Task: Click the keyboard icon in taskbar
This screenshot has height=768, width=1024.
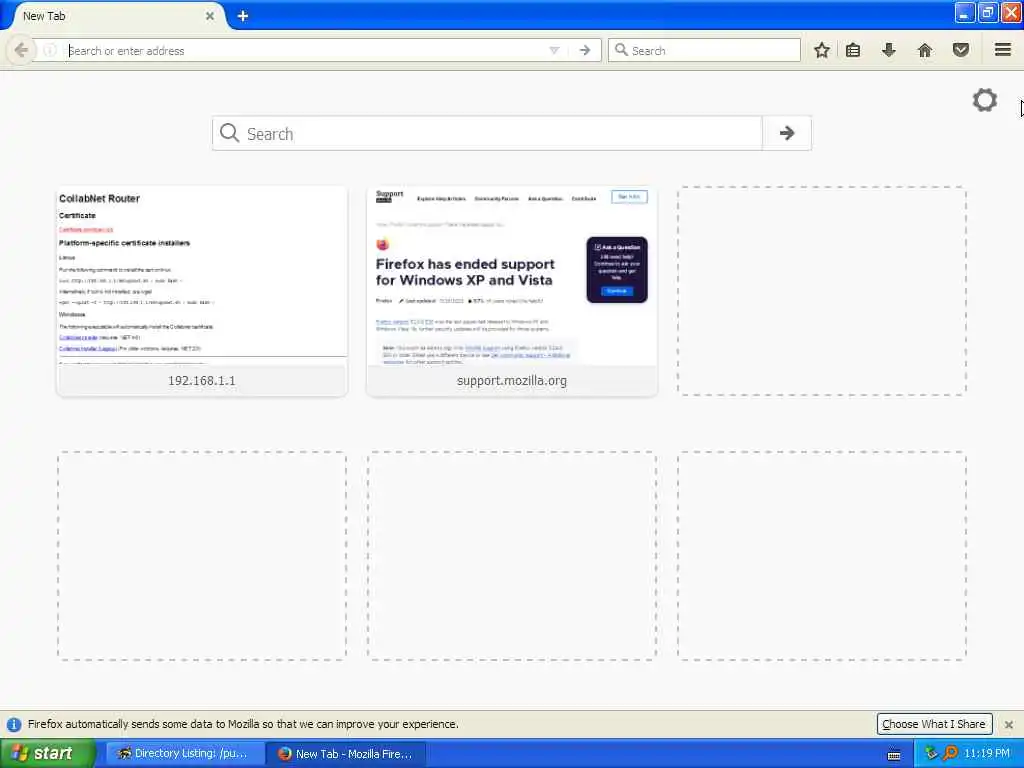Action: click(894, 755)
